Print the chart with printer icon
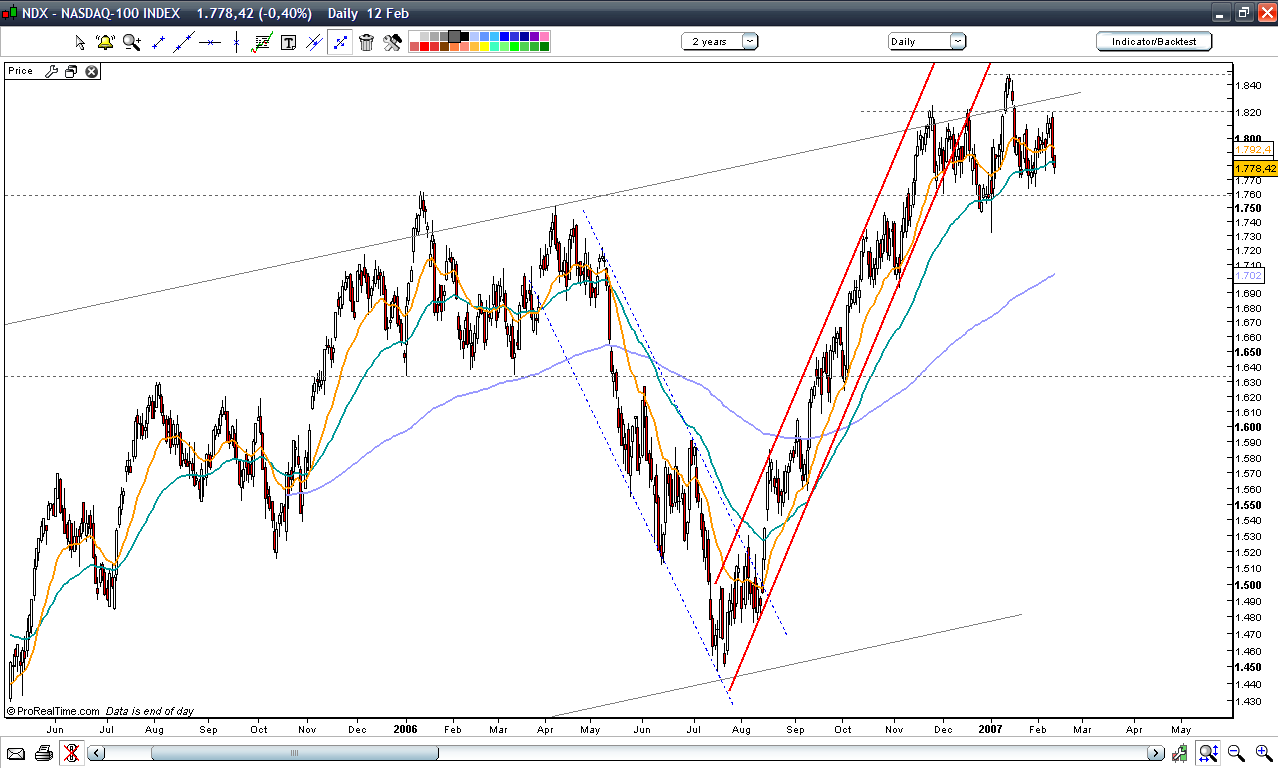Screen dimensions: 1278x768 [44, 753]
